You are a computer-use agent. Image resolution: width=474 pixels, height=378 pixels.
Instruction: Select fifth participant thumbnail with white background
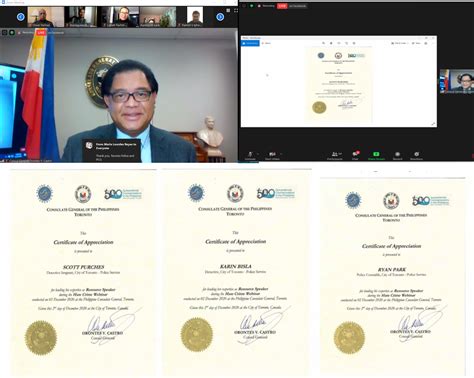tap(194, 17)
